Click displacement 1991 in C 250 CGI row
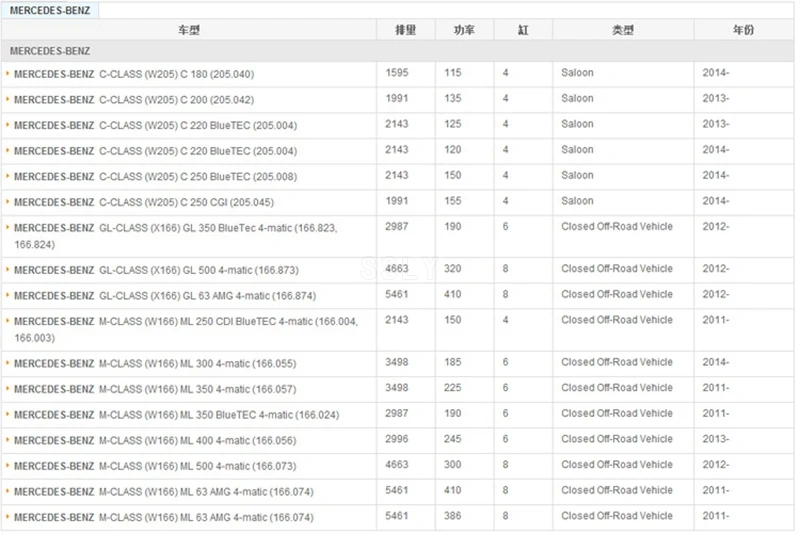The width and height of the screenshot is (800, 535). pyautogui.click(x=397, y=201)
